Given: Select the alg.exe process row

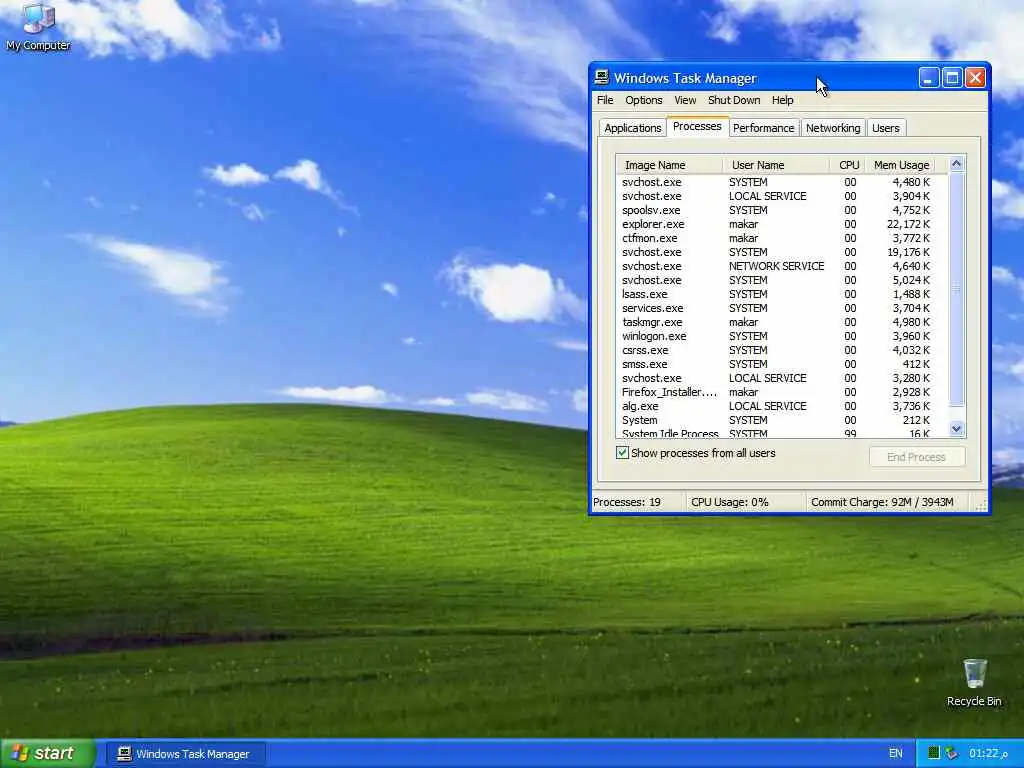Looking at the screenshot, I should pos(776,406).
